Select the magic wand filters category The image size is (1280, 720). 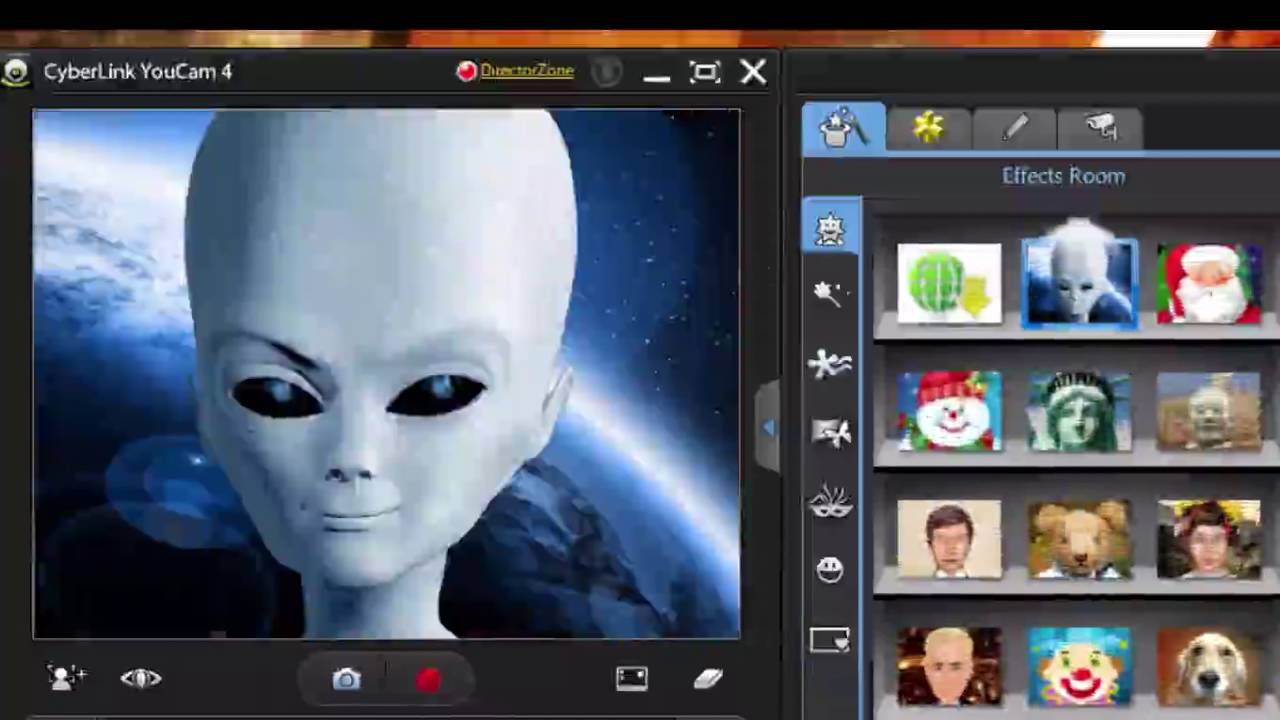830,293
